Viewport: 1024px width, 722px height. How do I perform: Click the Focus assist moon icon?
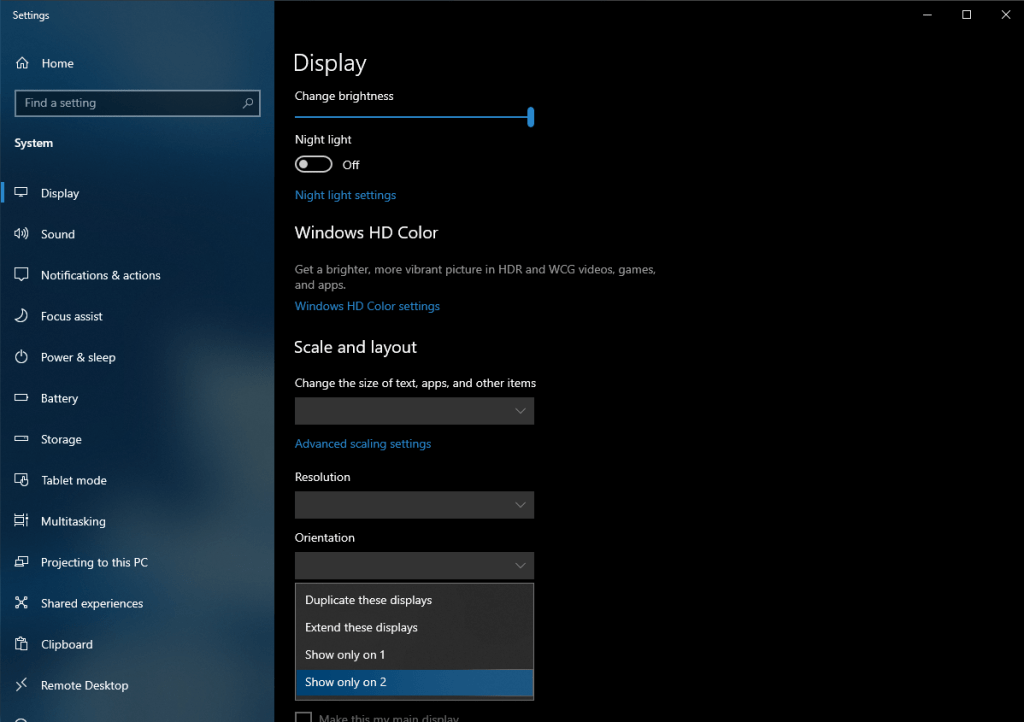click(x=21, y=316)
